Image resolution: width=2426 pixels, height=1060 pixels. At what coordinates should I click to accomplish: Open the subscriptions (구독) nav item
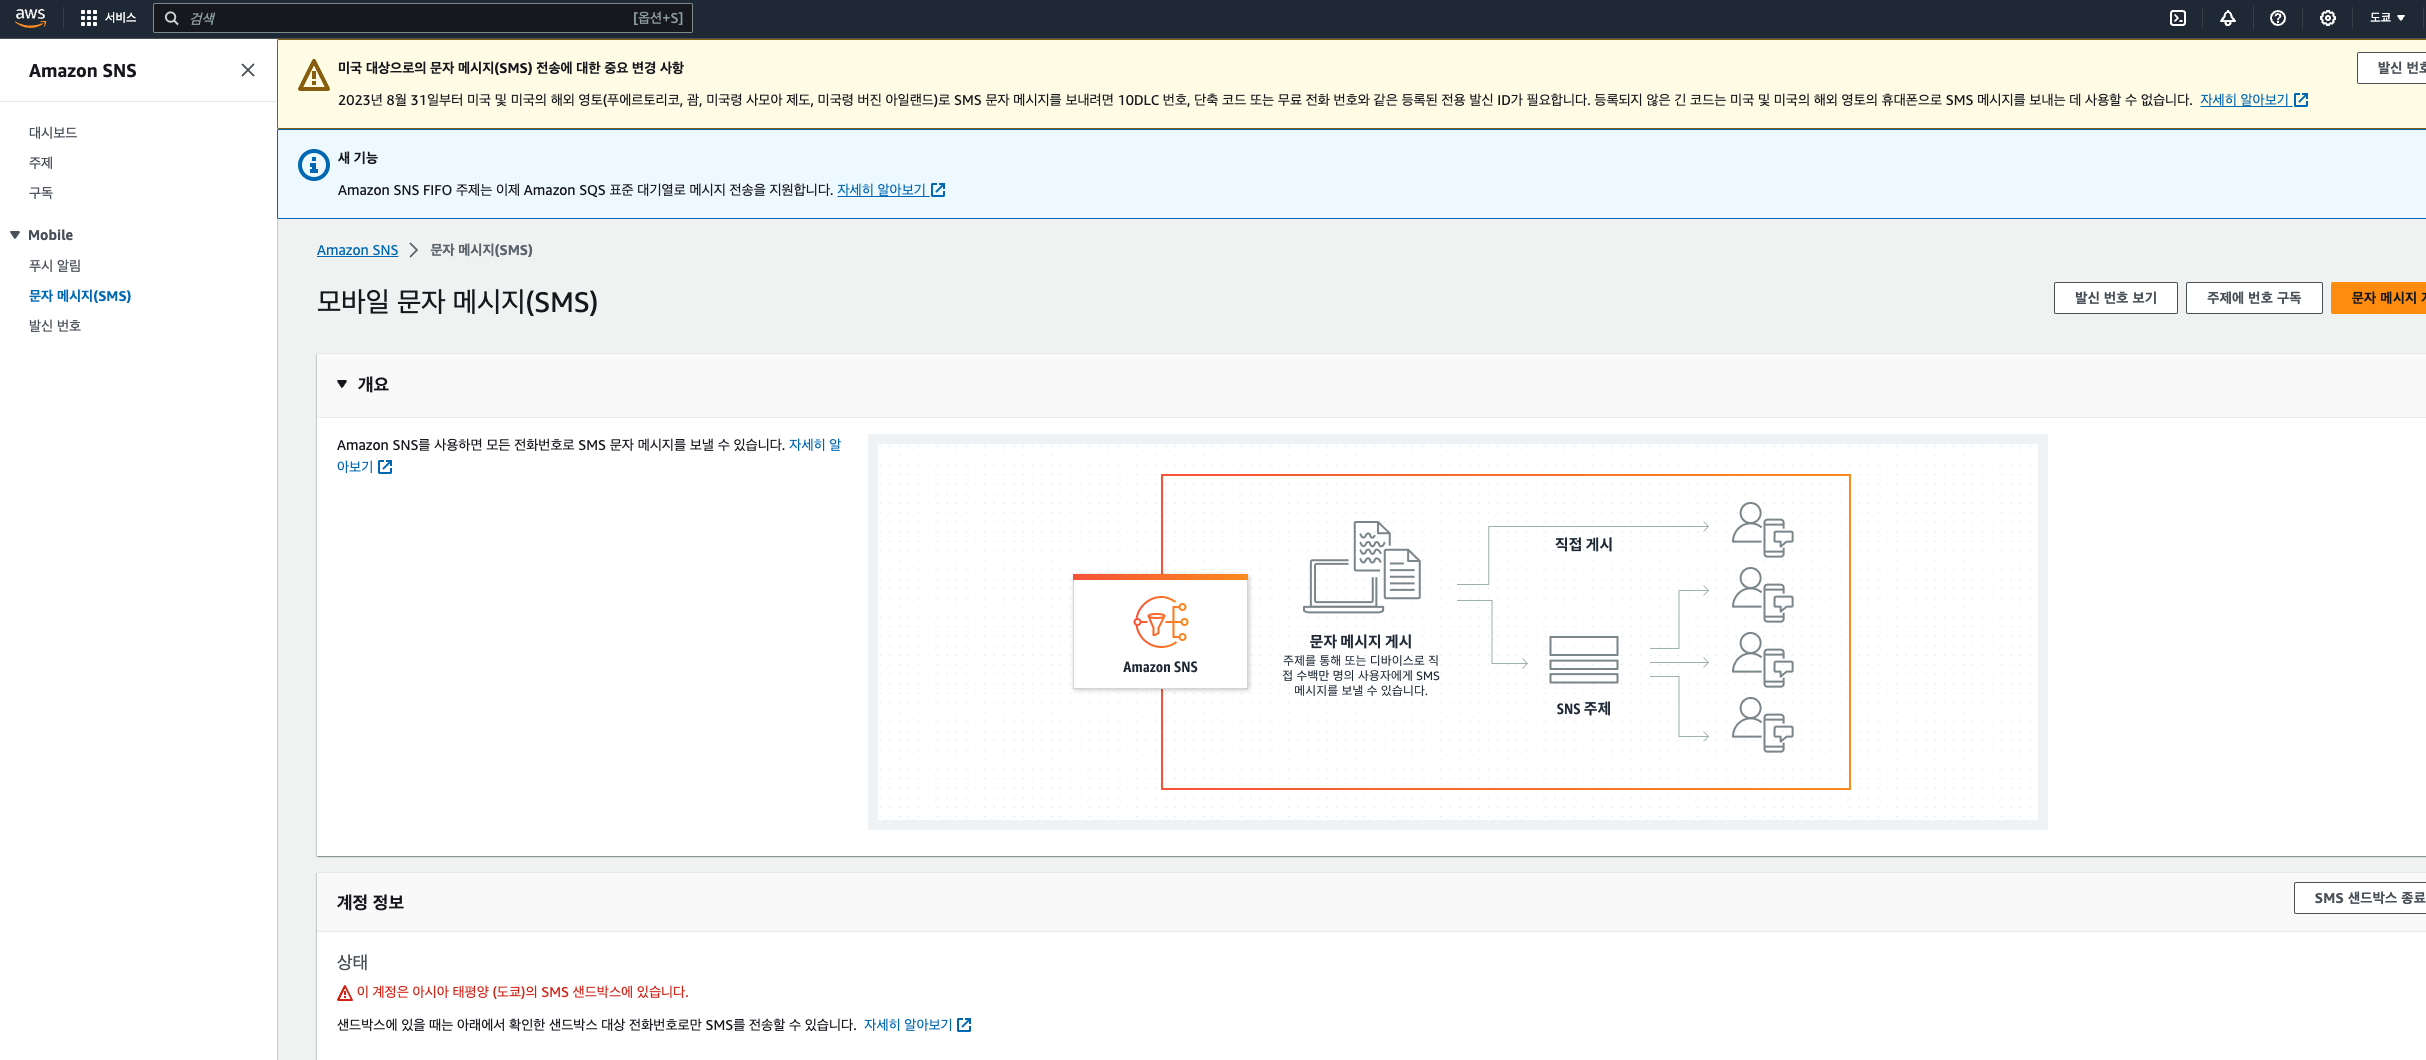pyautogui.click(x=41, y=192)
